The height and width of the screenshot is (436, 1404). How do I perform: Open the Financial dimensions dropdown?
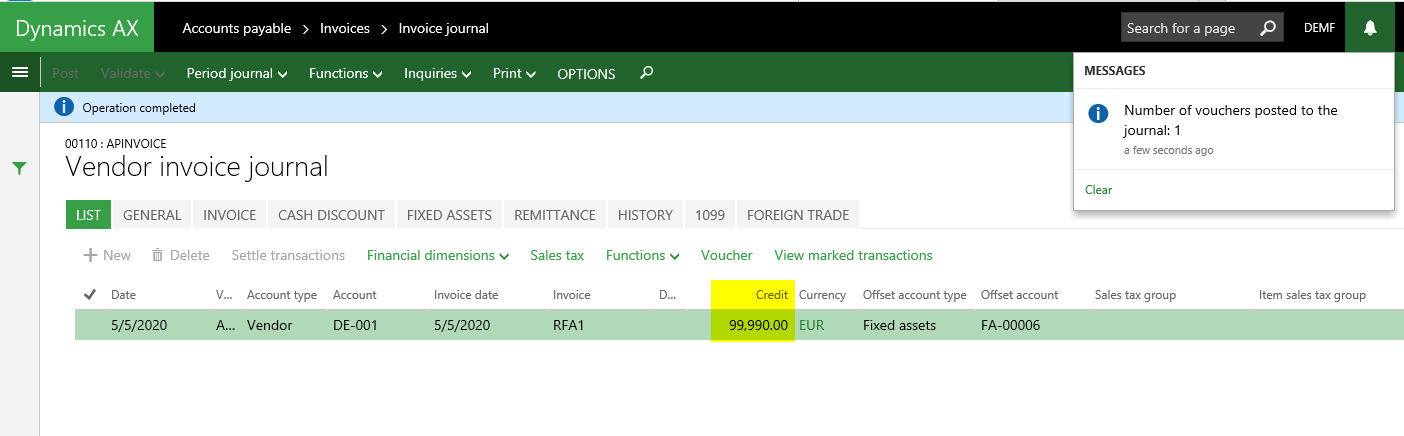[438, 255]
